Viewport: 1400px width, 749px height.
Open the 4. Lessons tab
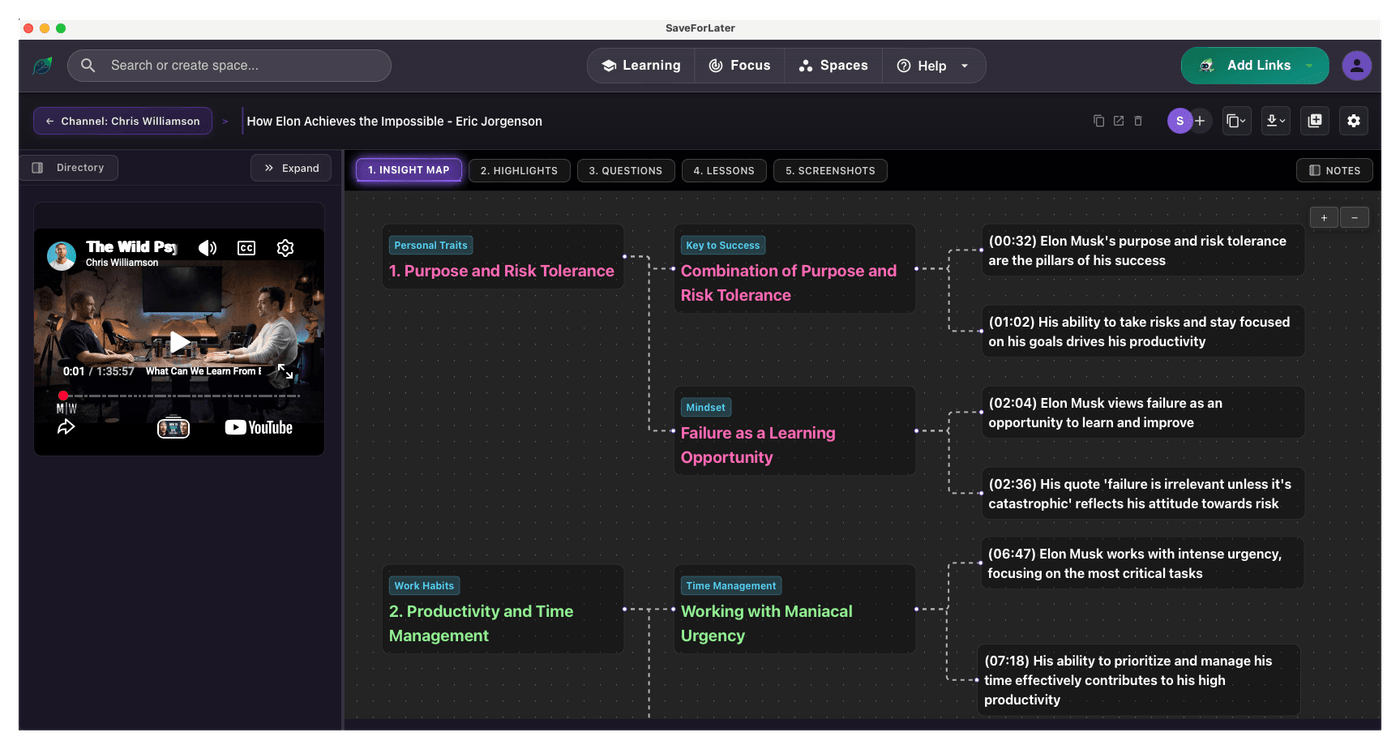[724, 170]
